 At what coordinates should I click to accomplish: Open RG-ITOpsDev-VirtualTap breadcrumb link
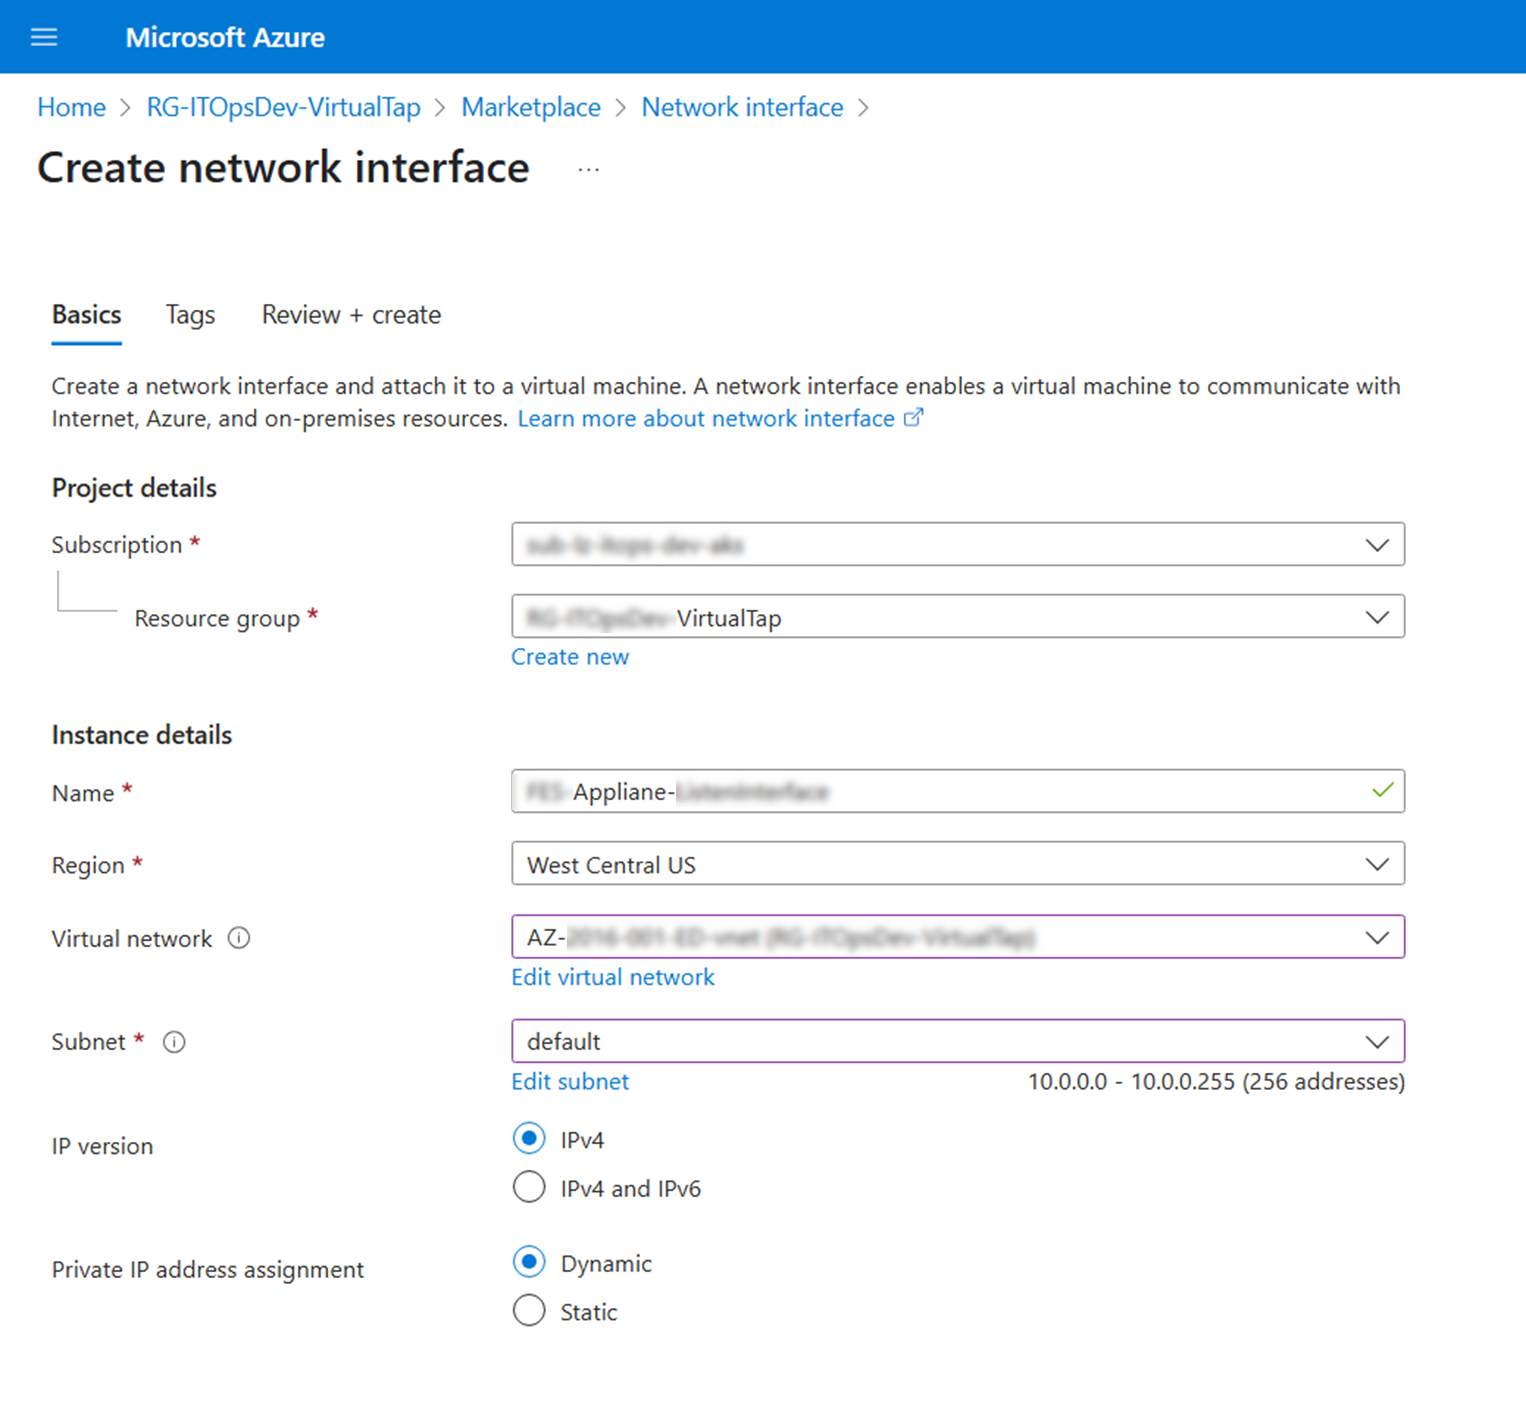pos(284,107)
